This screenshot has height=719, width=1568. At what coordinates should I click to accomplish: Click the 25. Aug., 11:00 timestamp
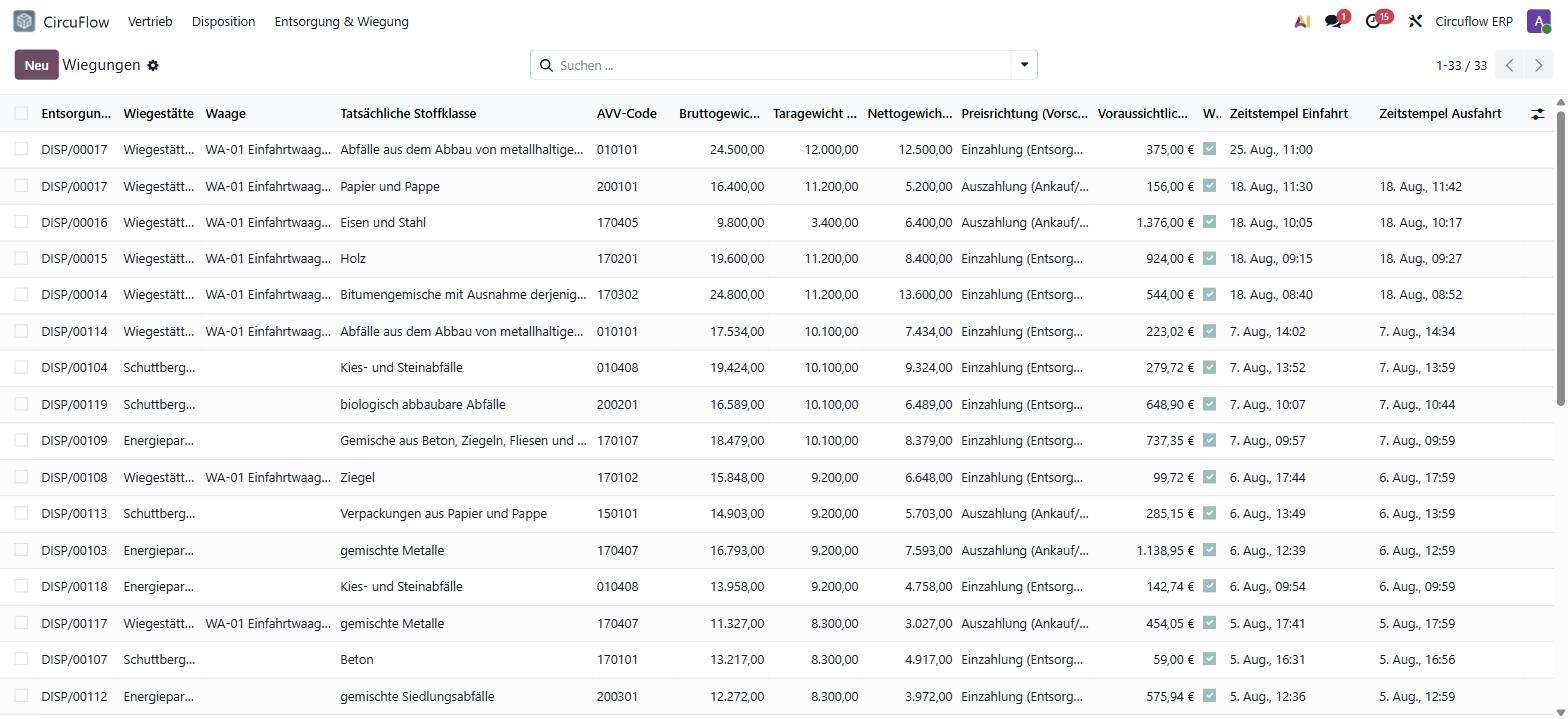click(1271, 149)
